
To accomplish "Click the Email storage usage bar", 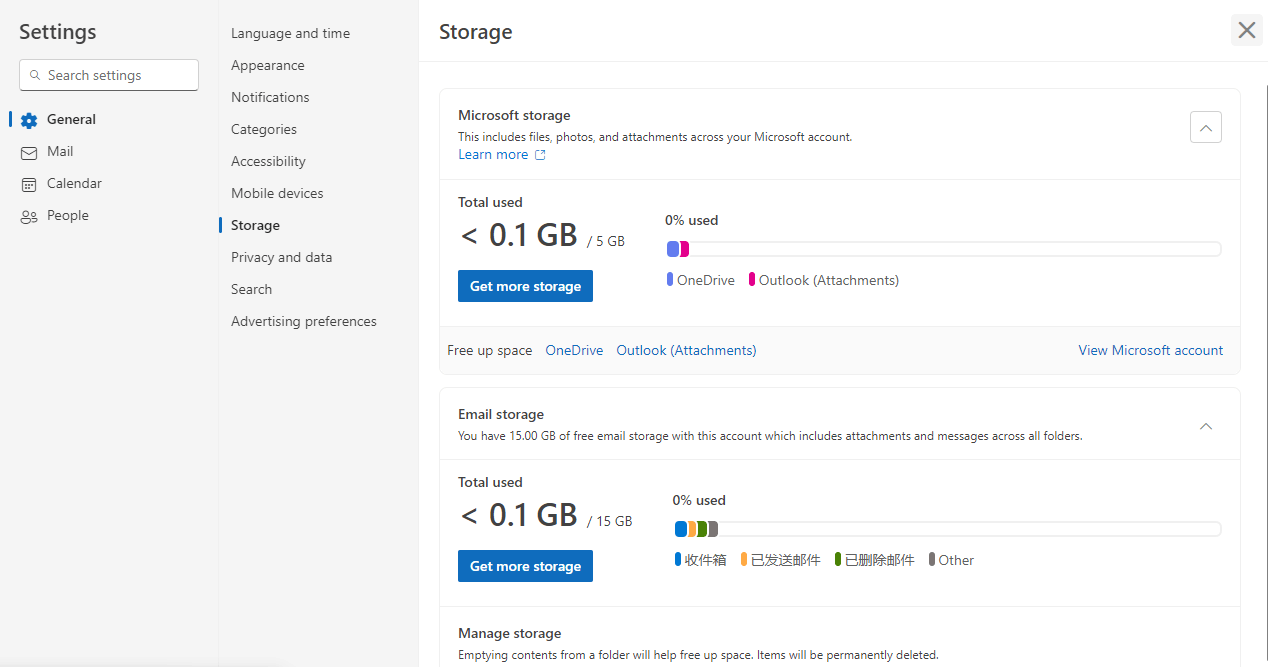I will click(947, 529).
